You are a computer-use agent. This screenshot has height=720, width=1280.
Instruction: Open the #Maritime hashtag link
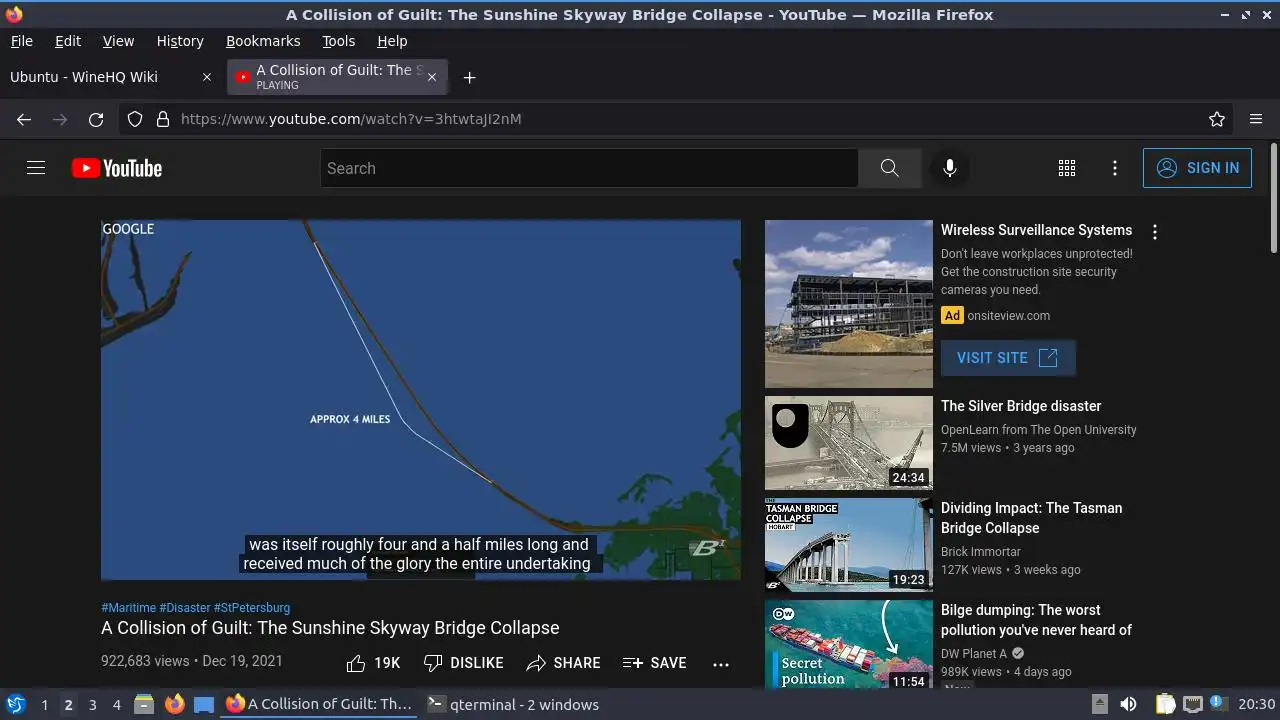[x=128, y=607]
